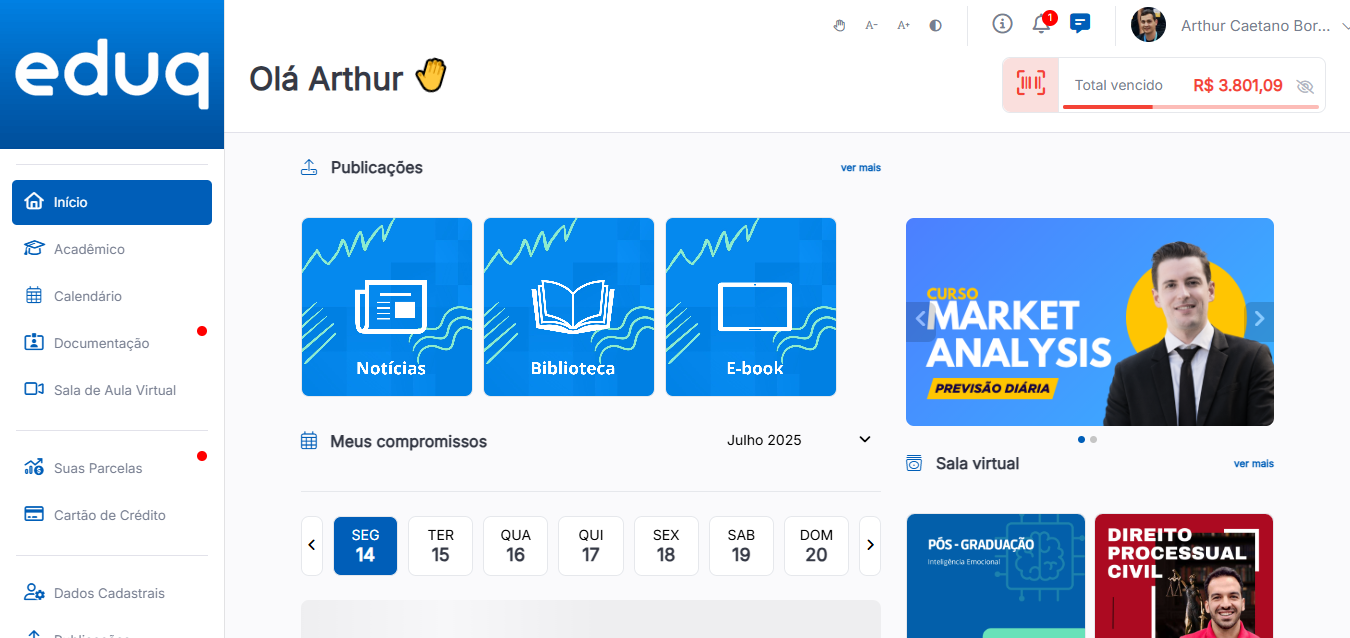
Task: Advance the banner carousel with right arrow
Action: pyautogui.click(x=1259, y=319)
